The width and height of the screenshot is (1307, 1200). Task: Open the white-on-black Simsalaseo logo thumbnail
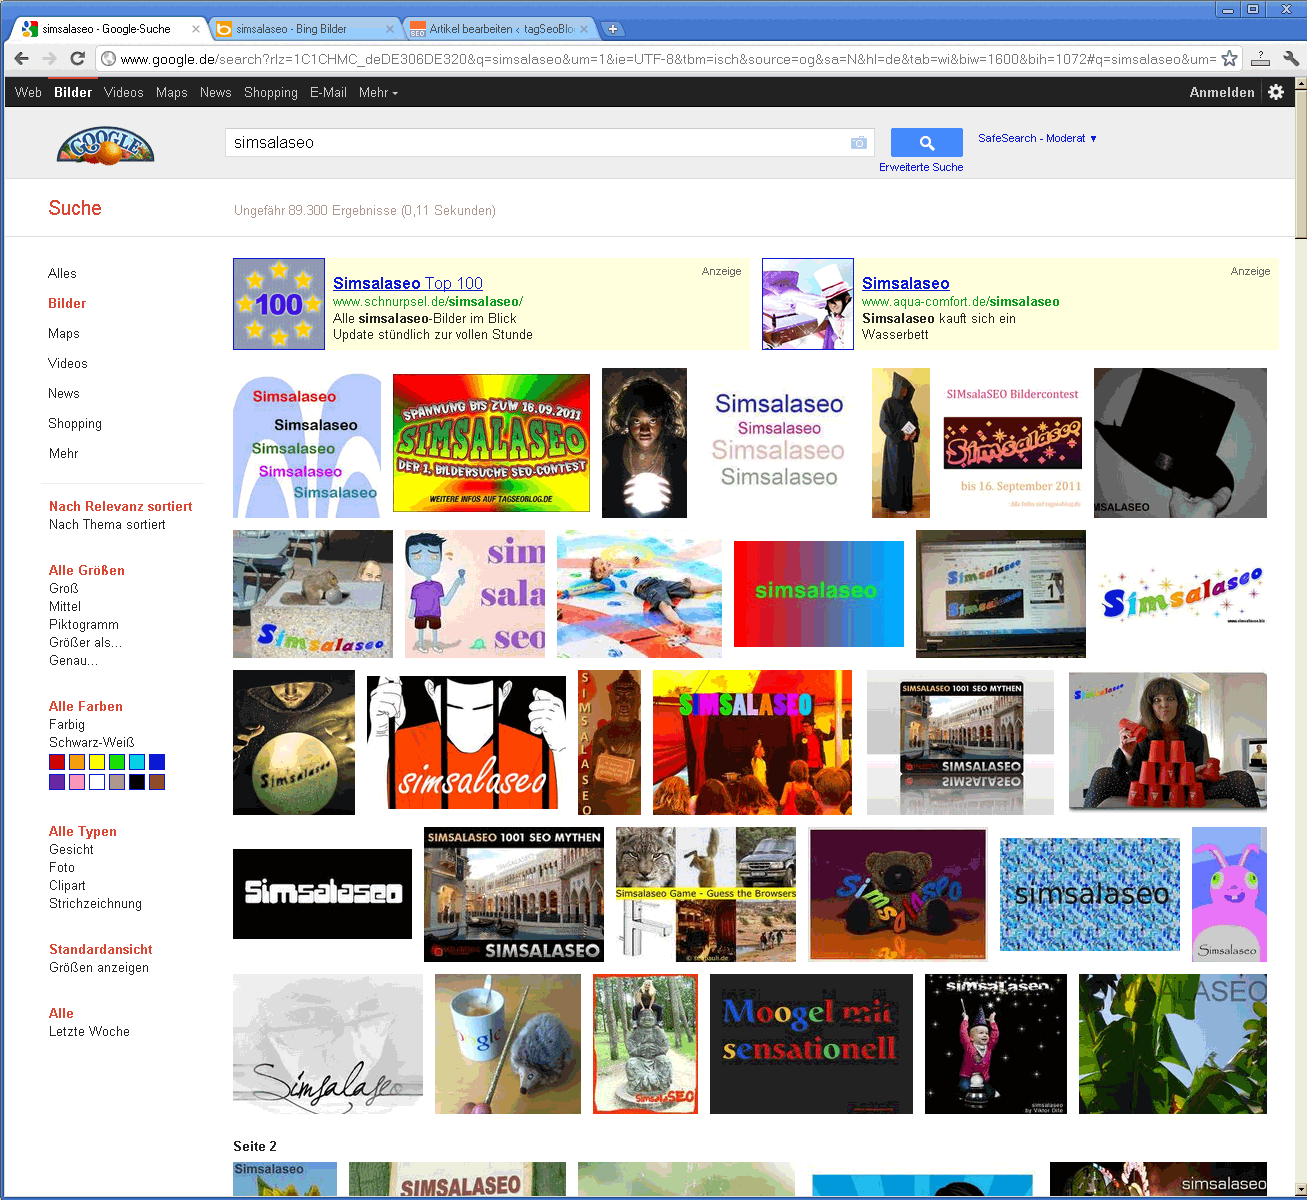[322, 894]
